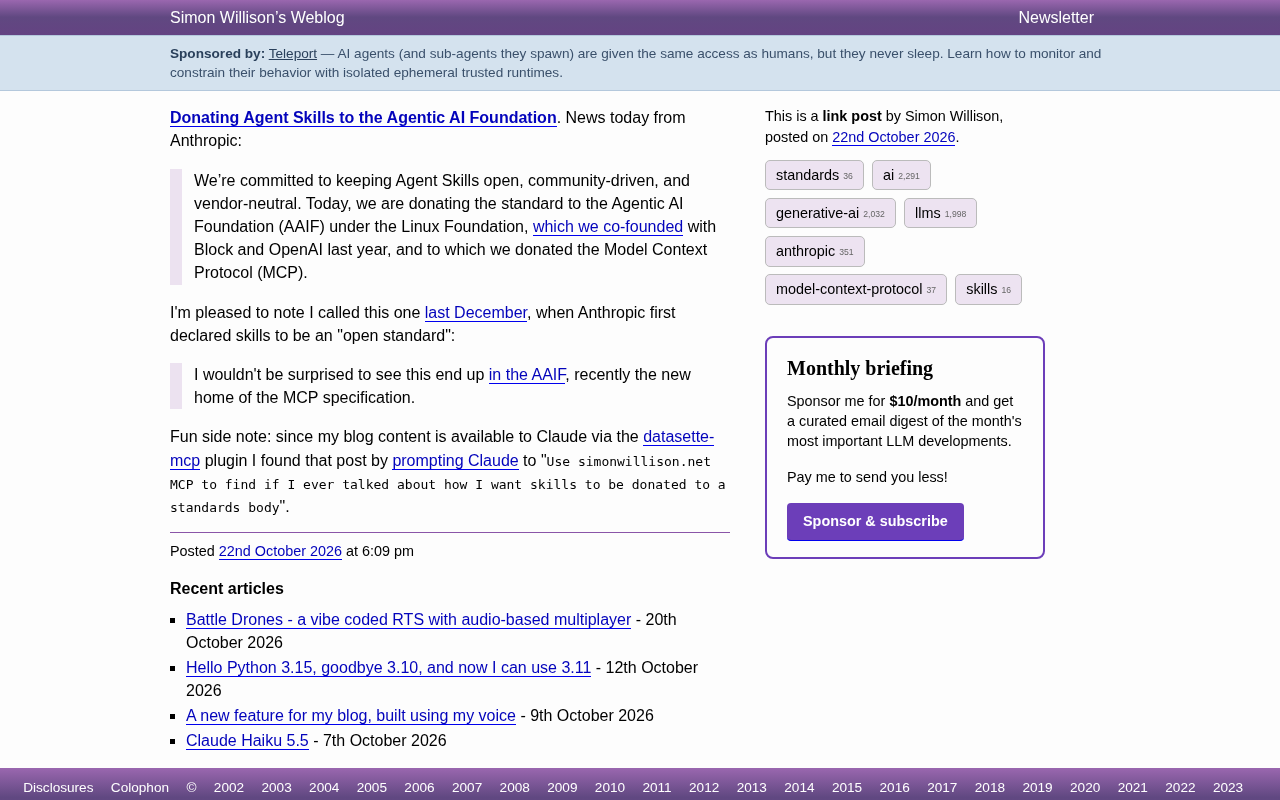Open the 'last December' link
Image resolution: width=1280 pixels, height=800 pixels.
476,313
